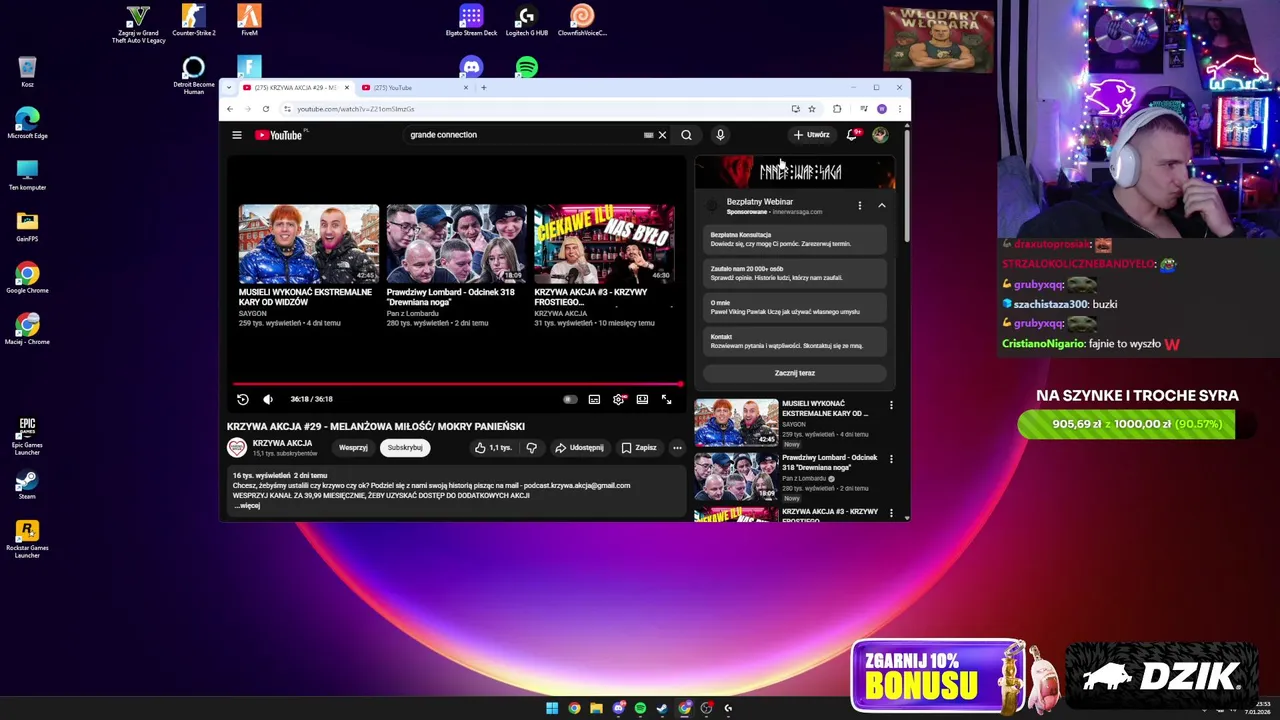The width and height of the screenshot is (1280, 720).
Task: Open the Windows Start button
Action: 552,708
